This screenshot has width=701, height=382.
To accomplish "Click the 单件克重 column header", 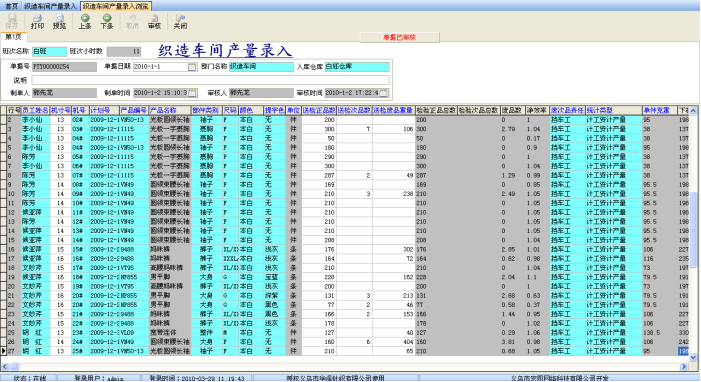I will point(659,110).
